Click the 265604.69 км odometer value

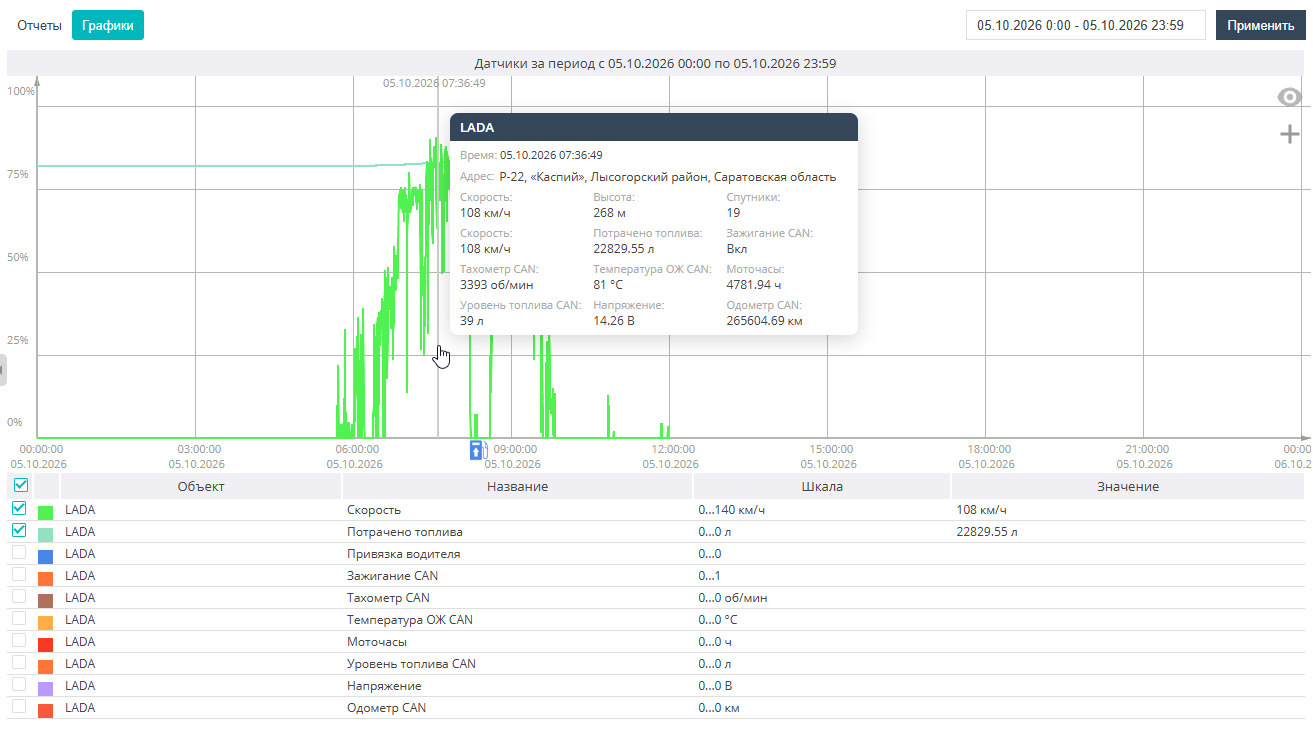[765, 321]
